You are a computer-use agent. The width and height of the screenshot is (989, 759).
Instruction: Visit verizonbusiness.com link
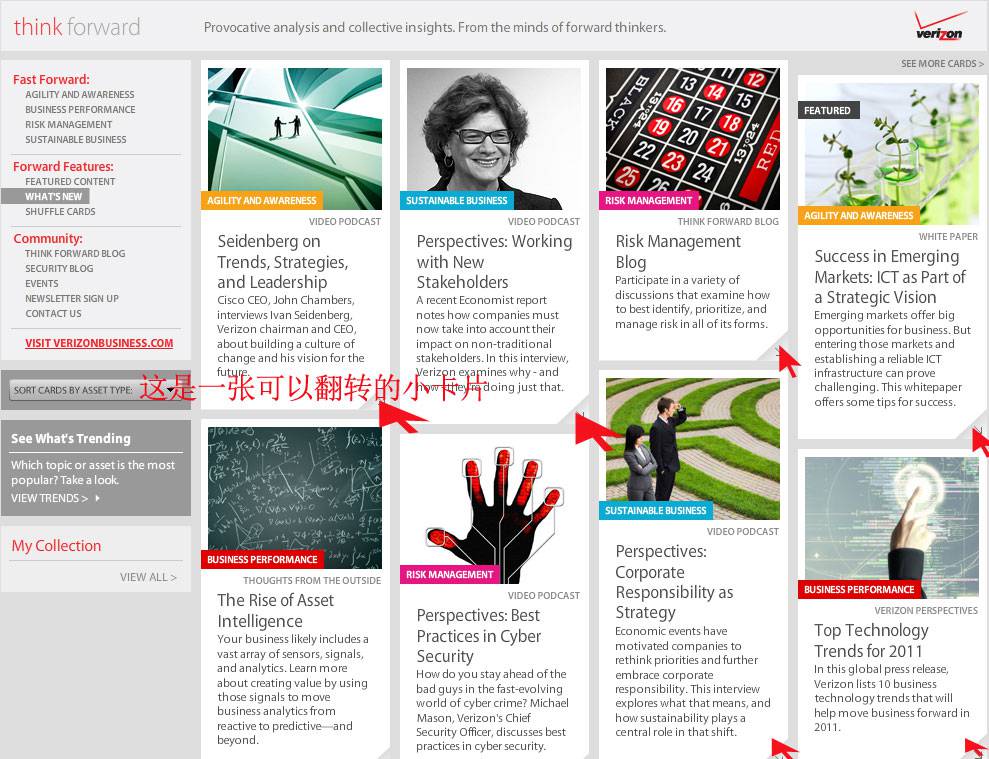pyautogui.click(x=99, y=343)
